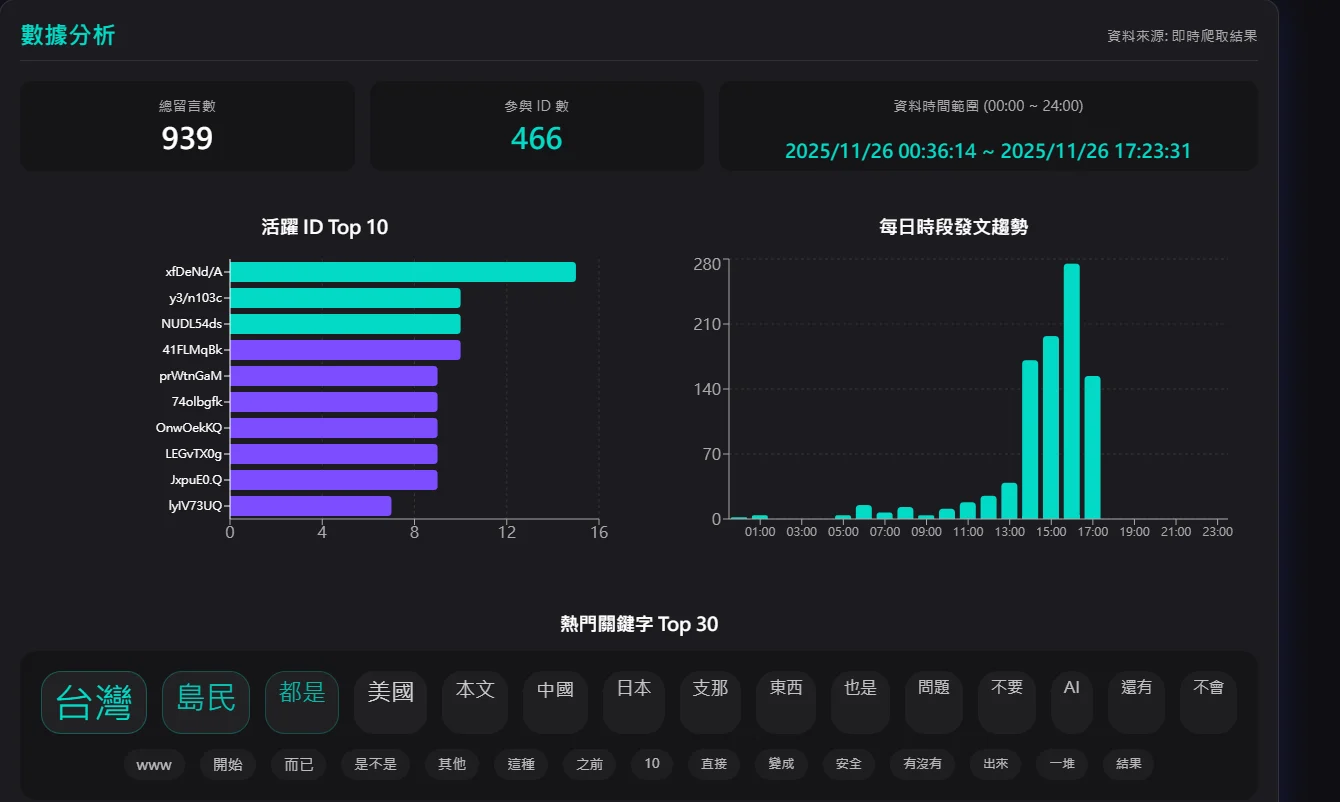Select the 美國 keyword tag
The height and width of the screenshot is (802, 1340).
pyautogui.click(x=390, y=702)
